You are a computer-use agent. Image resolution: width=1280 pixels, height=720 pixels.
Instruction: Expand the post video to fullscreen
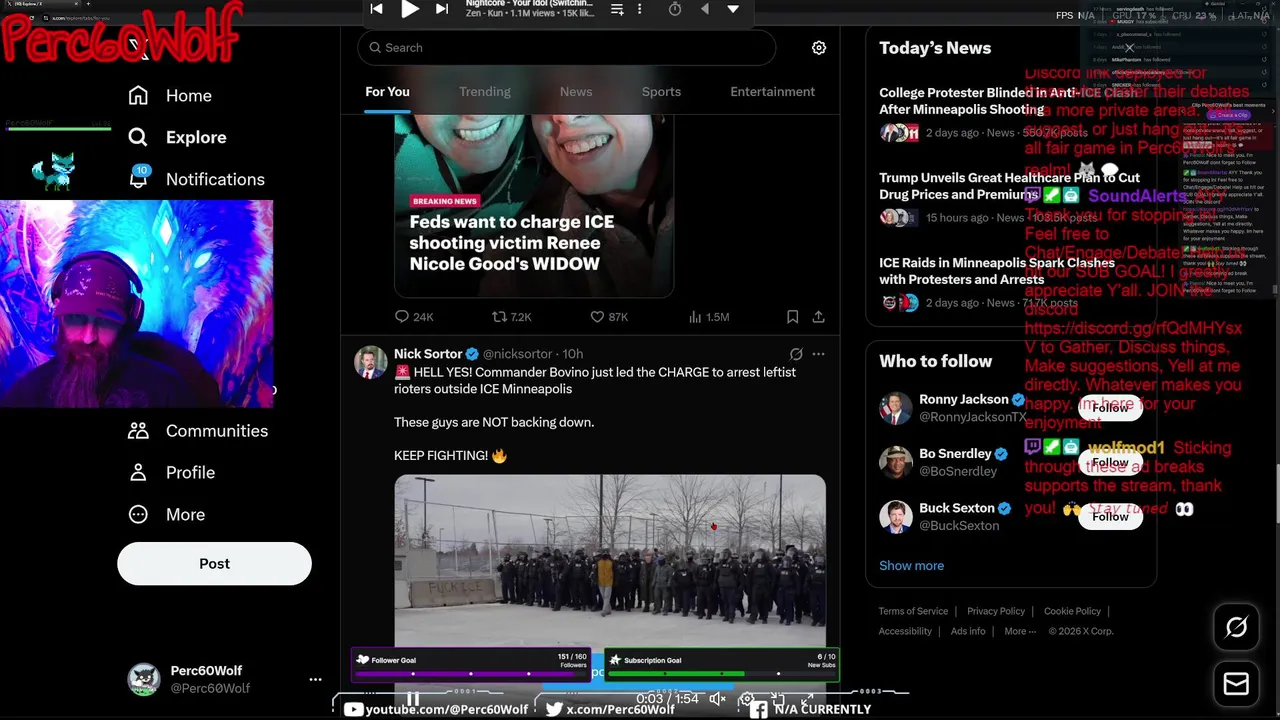[x=807, y=699]
